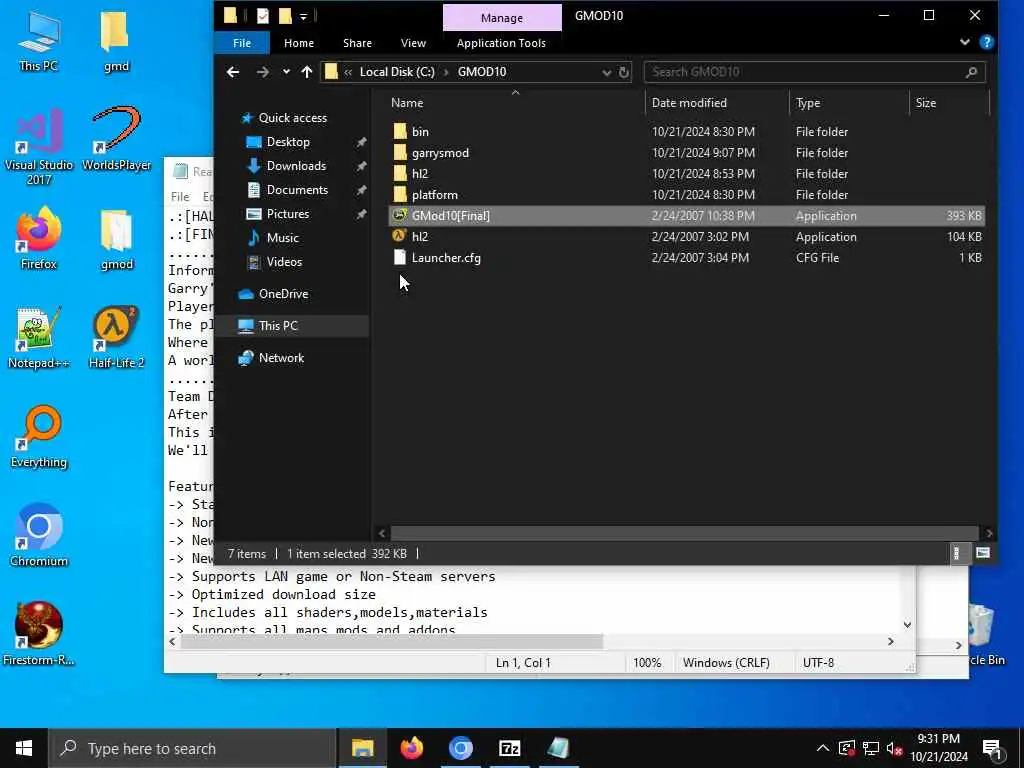This screenshot has height=768, width=1024.
Task: Go up one folder level
Action: (306, 72)
